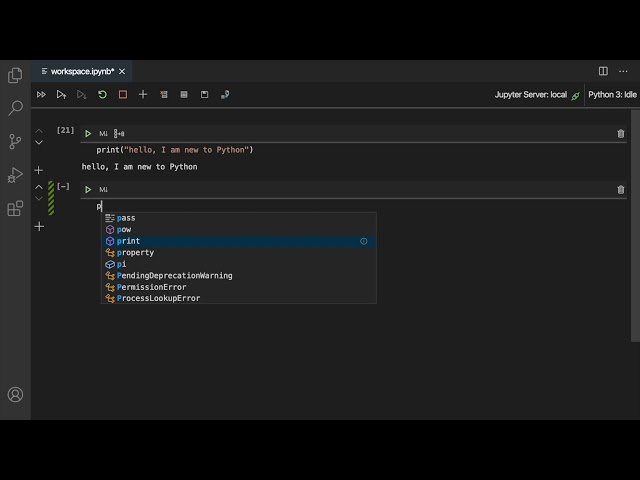The width and height of the screenshot is (640, 480).
Task: Click into the first cell's print code line
Action: tap(175, 150)
